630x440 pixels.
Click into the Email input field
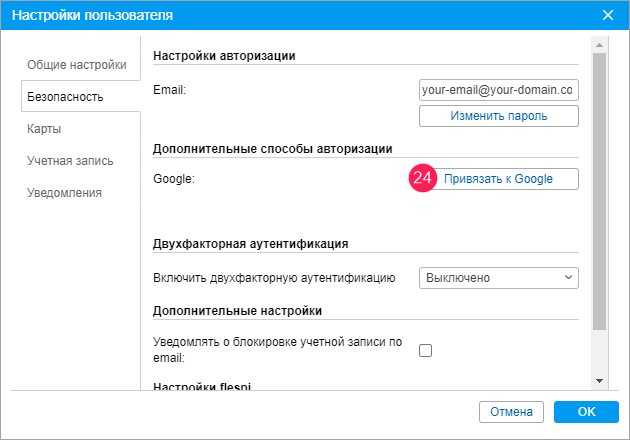(498, 90)
